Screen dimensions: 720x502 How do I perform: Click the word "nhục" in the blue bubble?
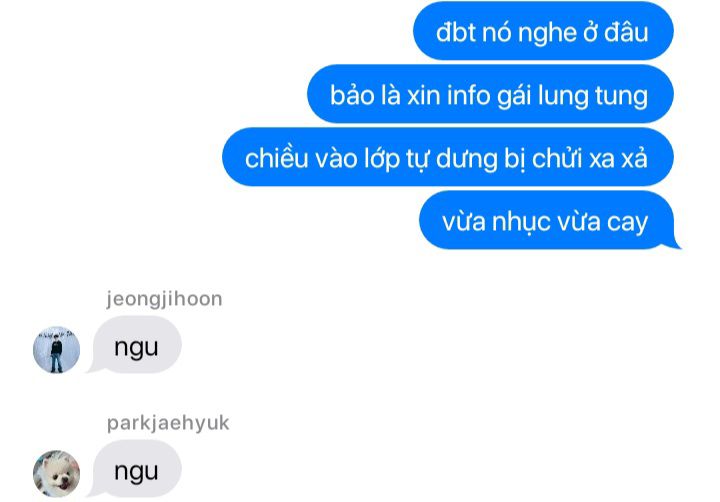pos(521,223)
